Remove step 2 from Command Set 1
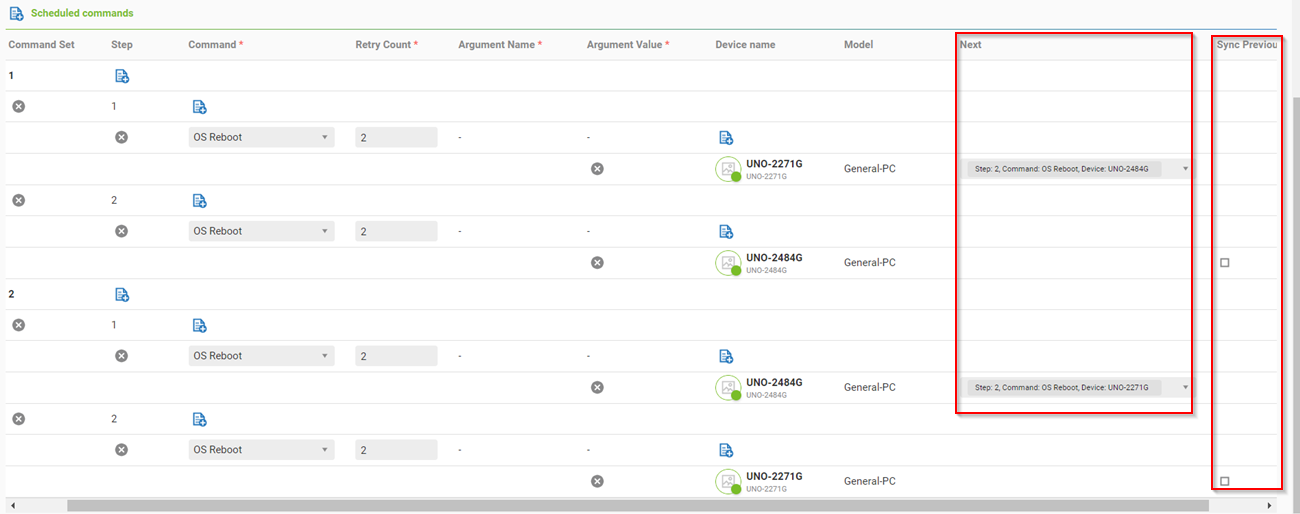 tap(18, 200)
